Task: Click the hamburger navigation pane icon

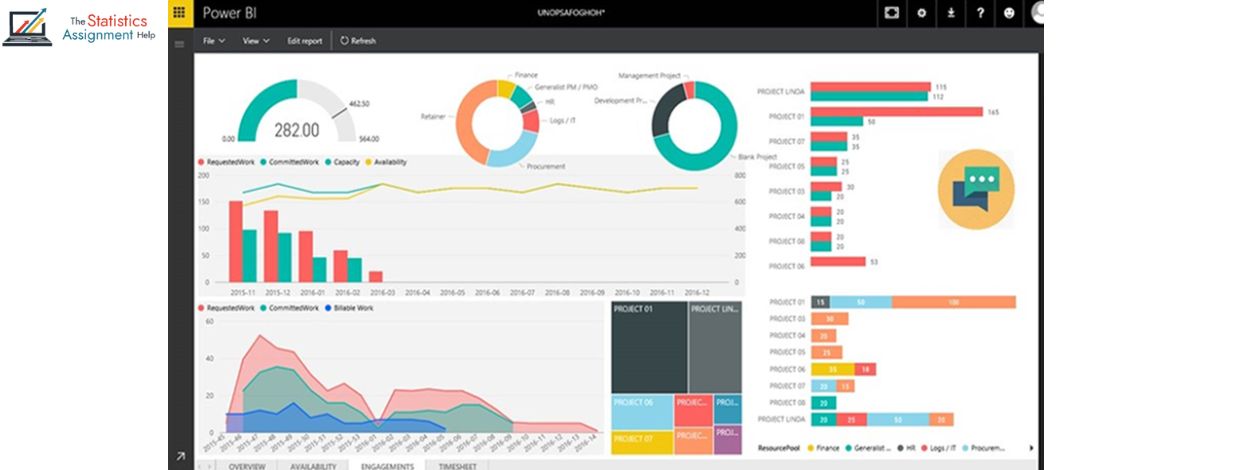Action: click(180, 44)
